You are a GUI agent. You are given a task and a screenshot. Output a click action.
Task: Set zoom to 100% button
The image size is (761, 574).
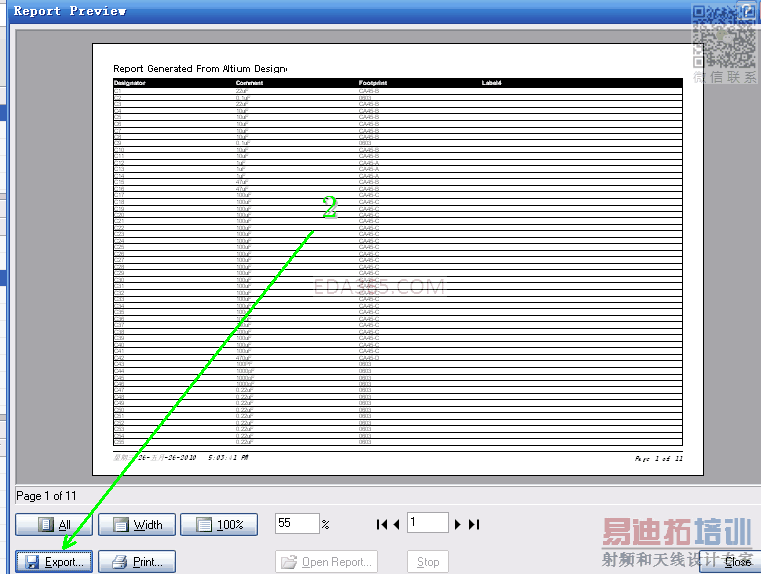point(219,525)
